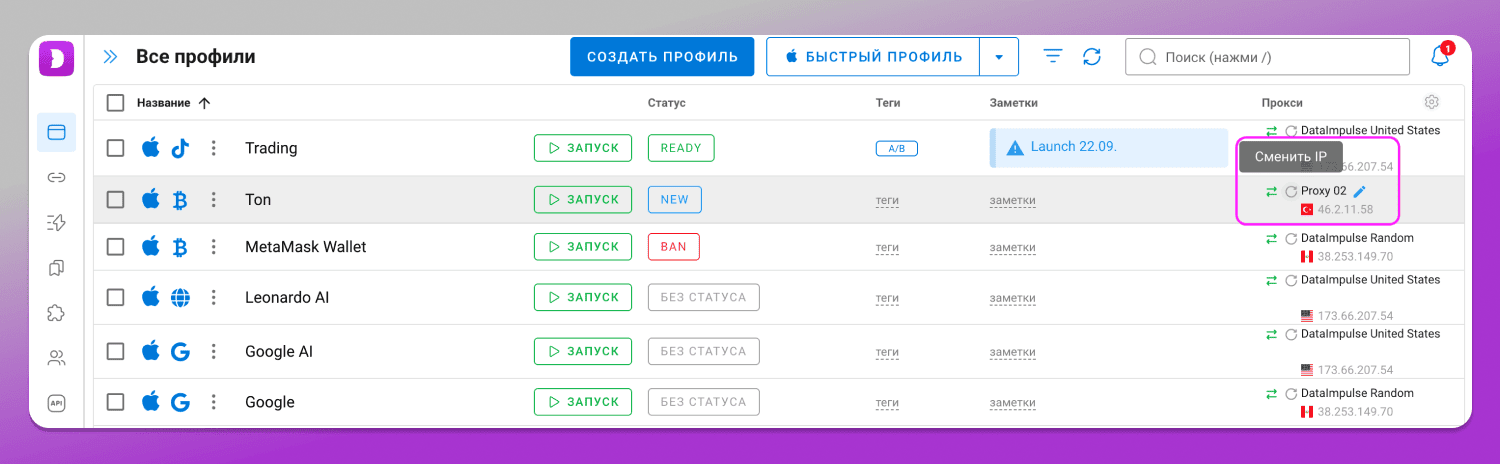The image size is (1500, 464).
Task: Open the extensions puzzle sidebar icon
Action: tap(56, 312)
